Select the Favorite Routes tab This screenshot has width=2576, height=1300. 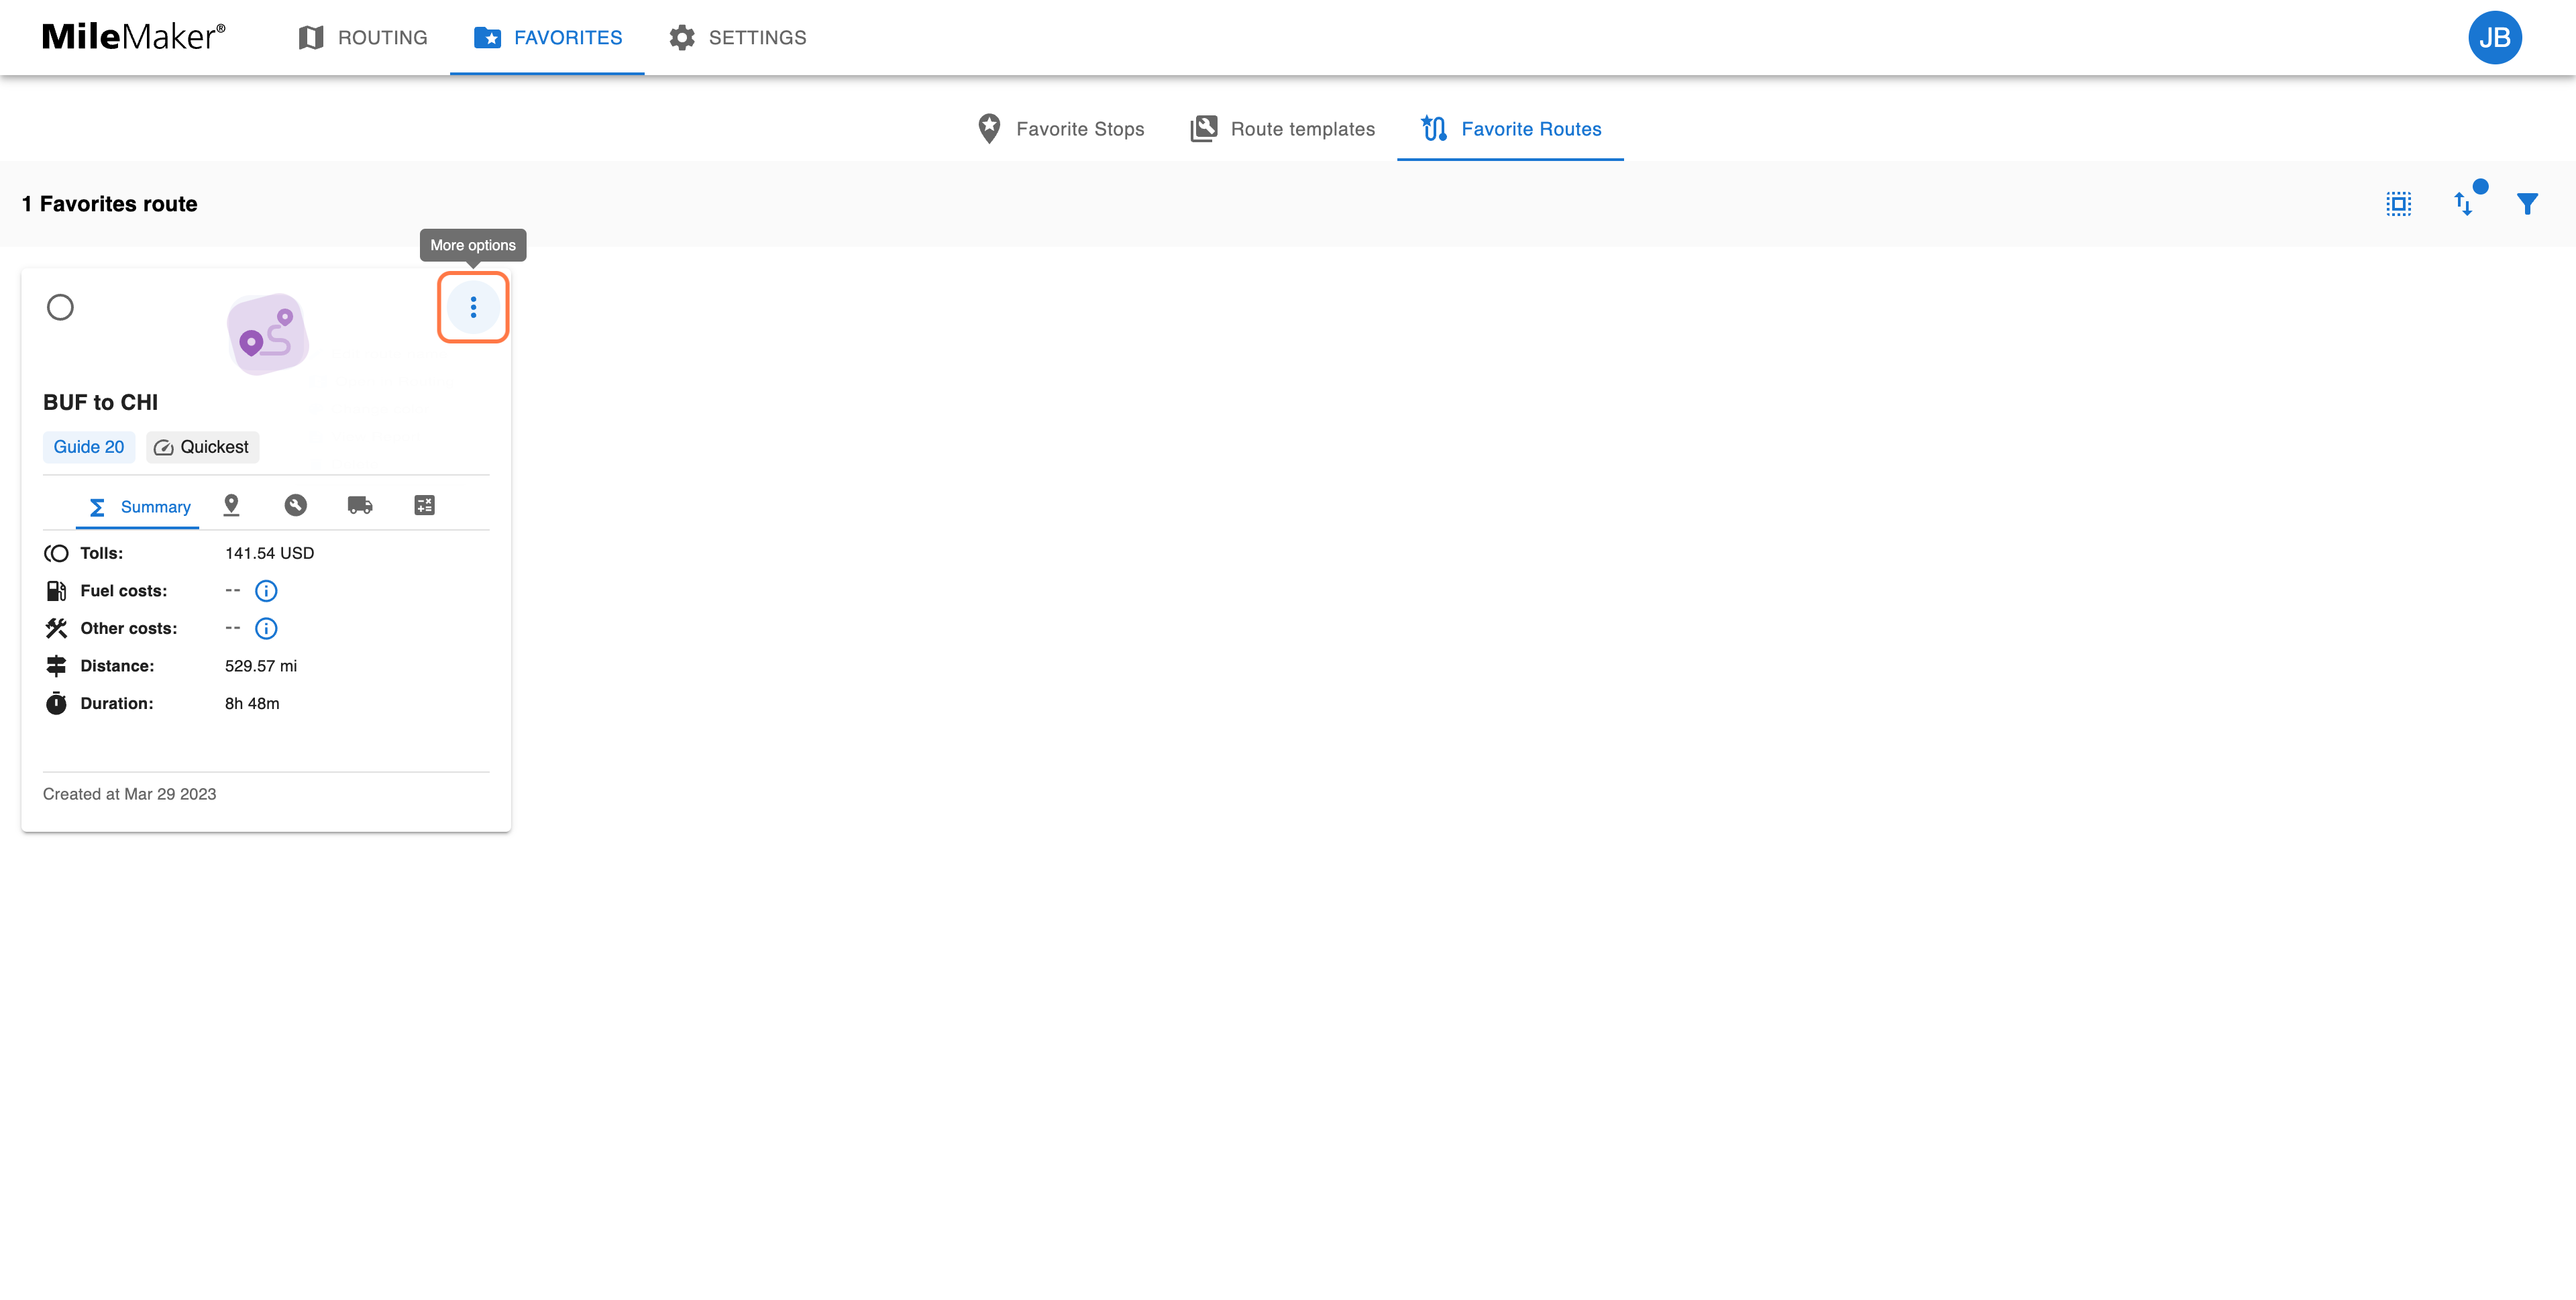pyautogui.click(x=1510, y=129)
